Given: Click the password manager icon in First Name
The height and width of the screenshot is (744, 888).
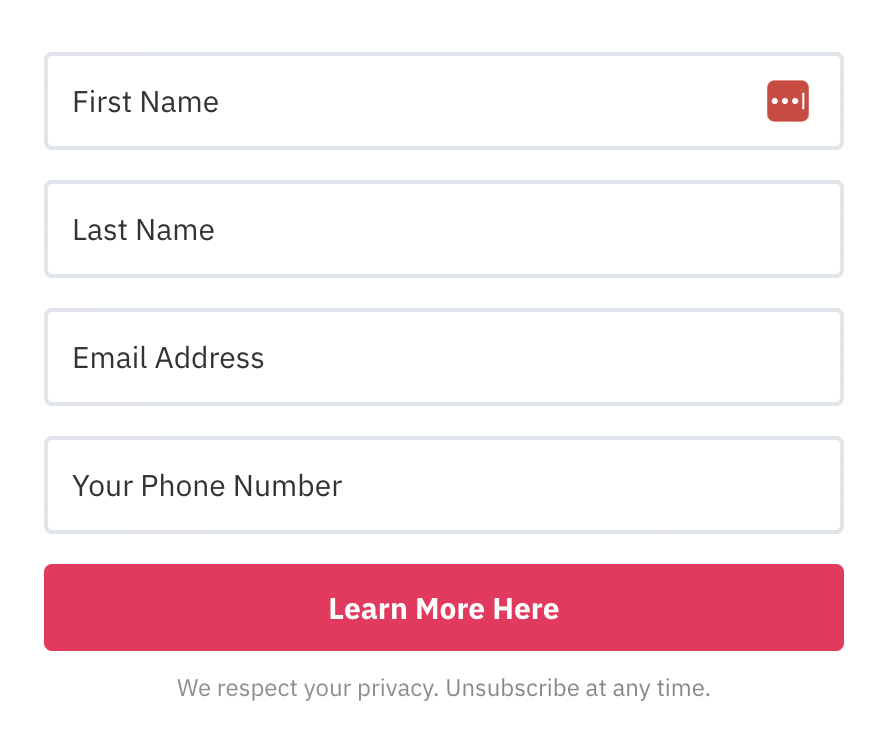Looking at the screenshot, I should coord(787,101).
